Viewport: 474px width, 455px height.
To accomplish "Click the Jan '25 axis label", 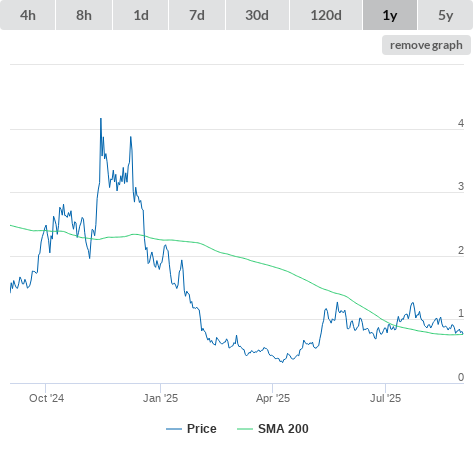I will 160,398.
